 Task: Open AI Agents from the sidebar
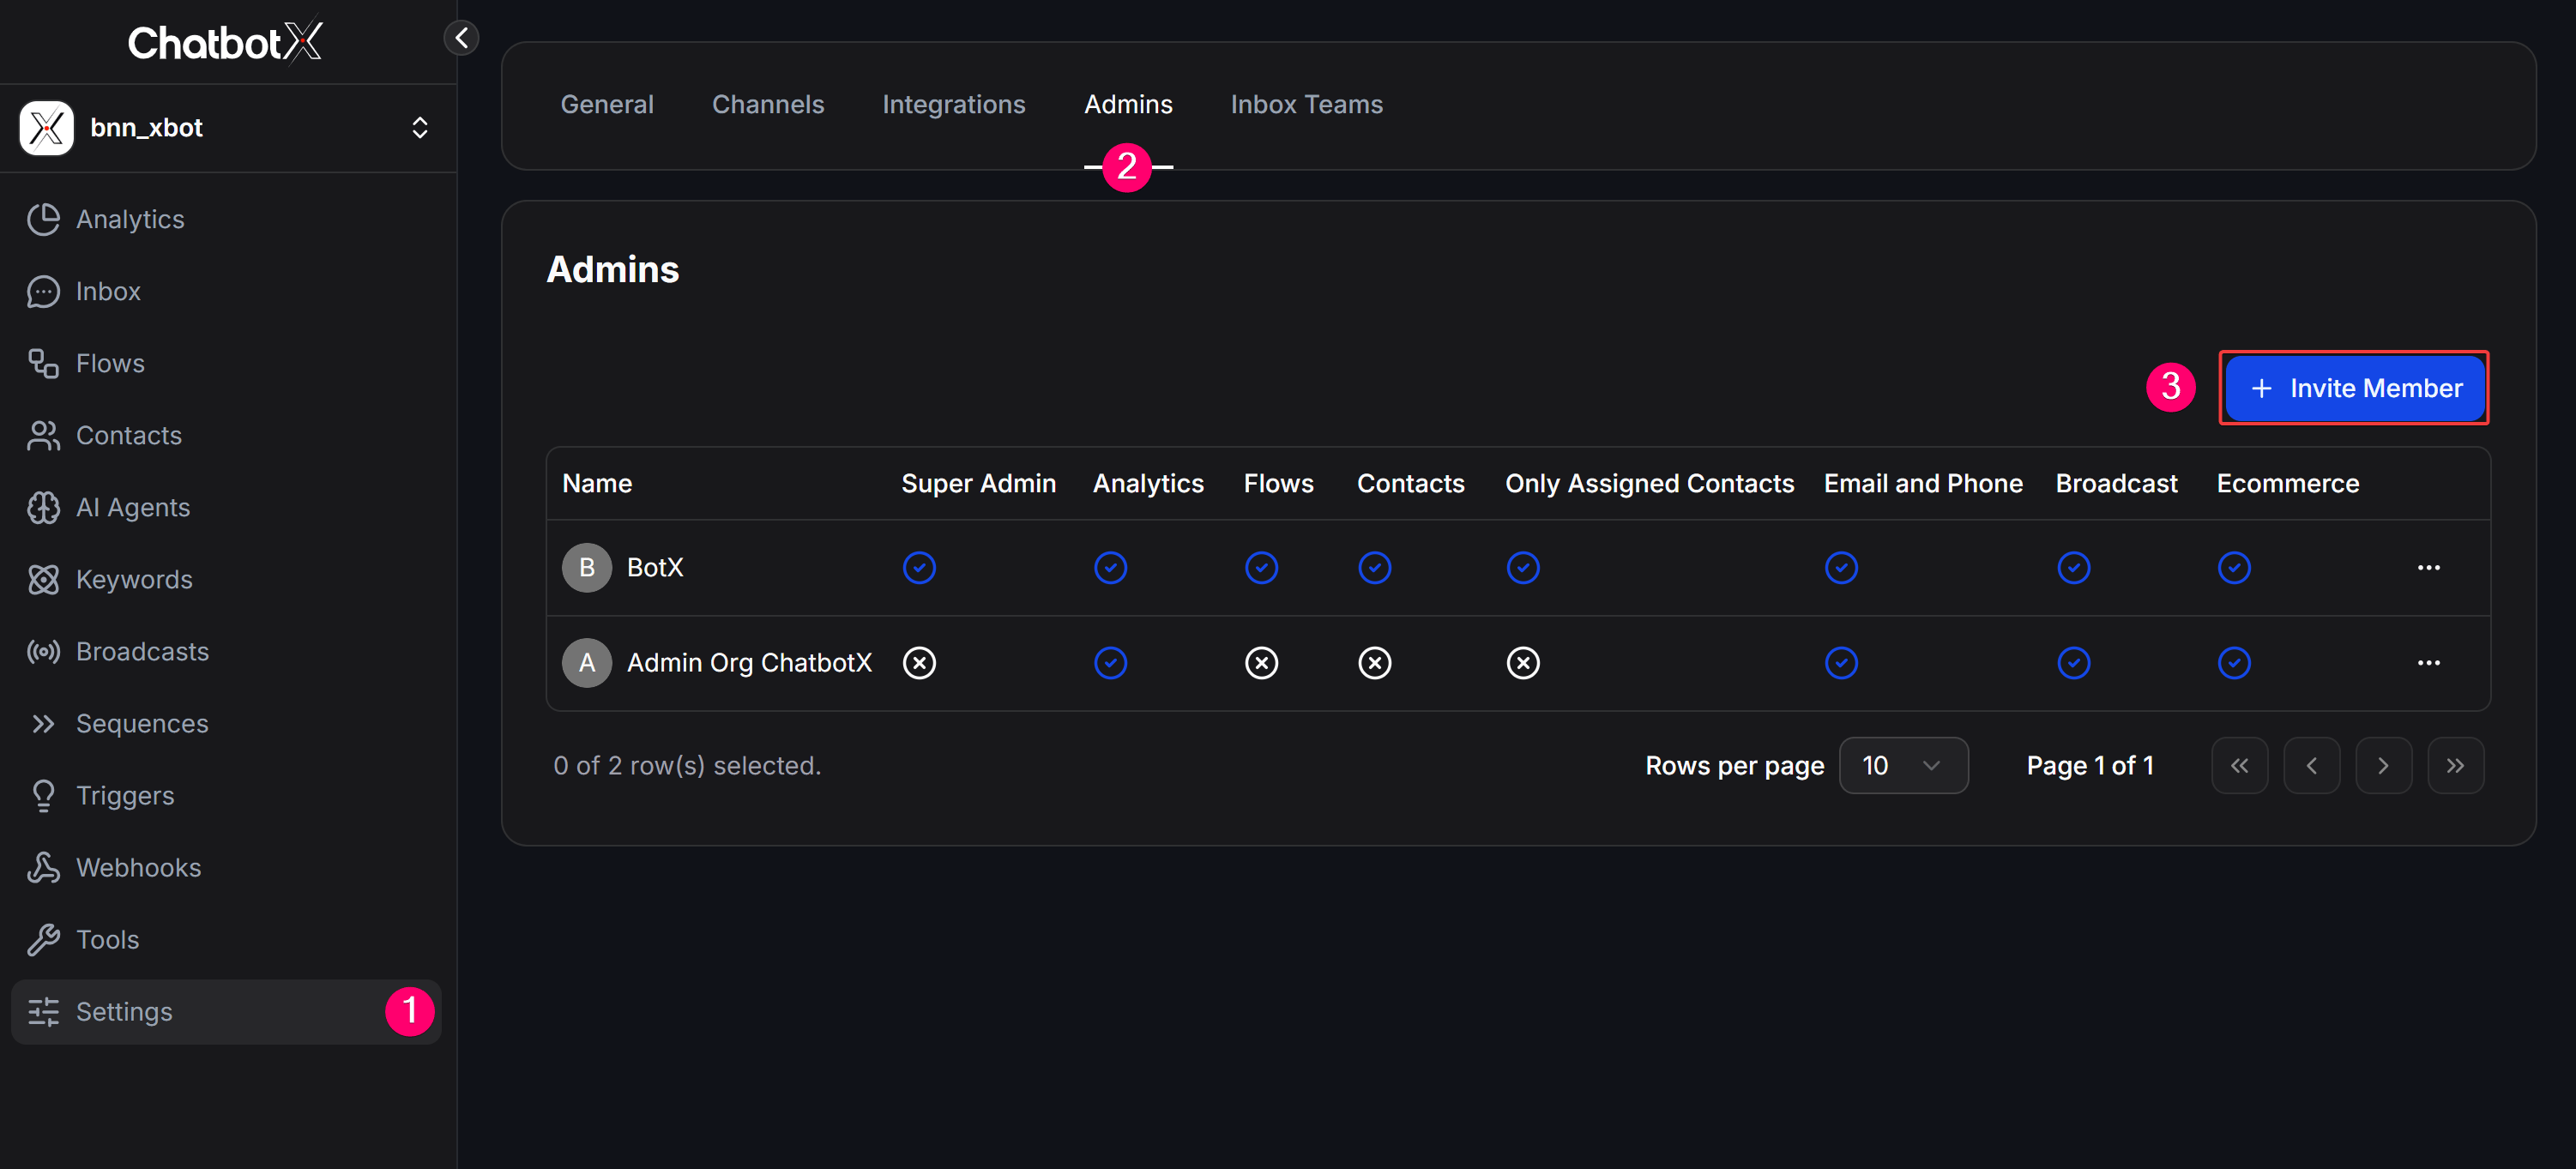point(133,507)
